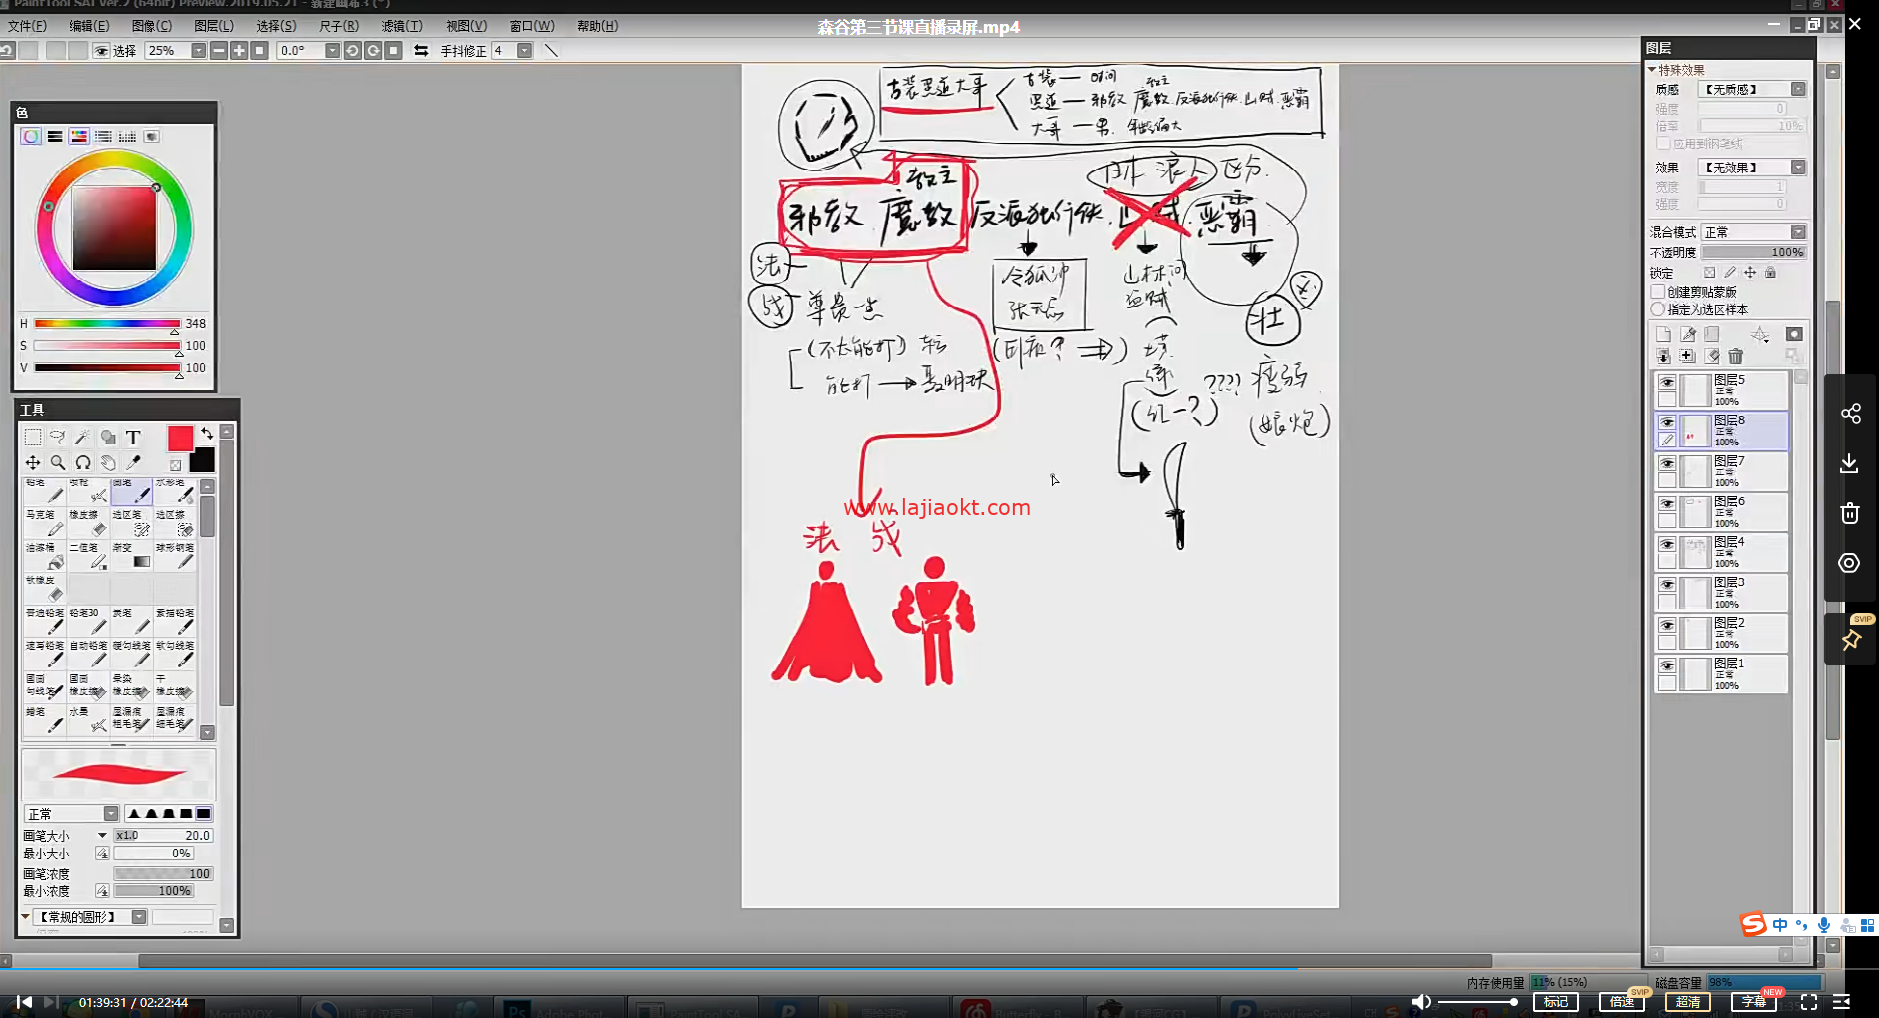Open the 帮助(H) menu
Image resolution: width=1879 pixels, height=1018 pixels.
pyautogui.click(x=597, y=26)
